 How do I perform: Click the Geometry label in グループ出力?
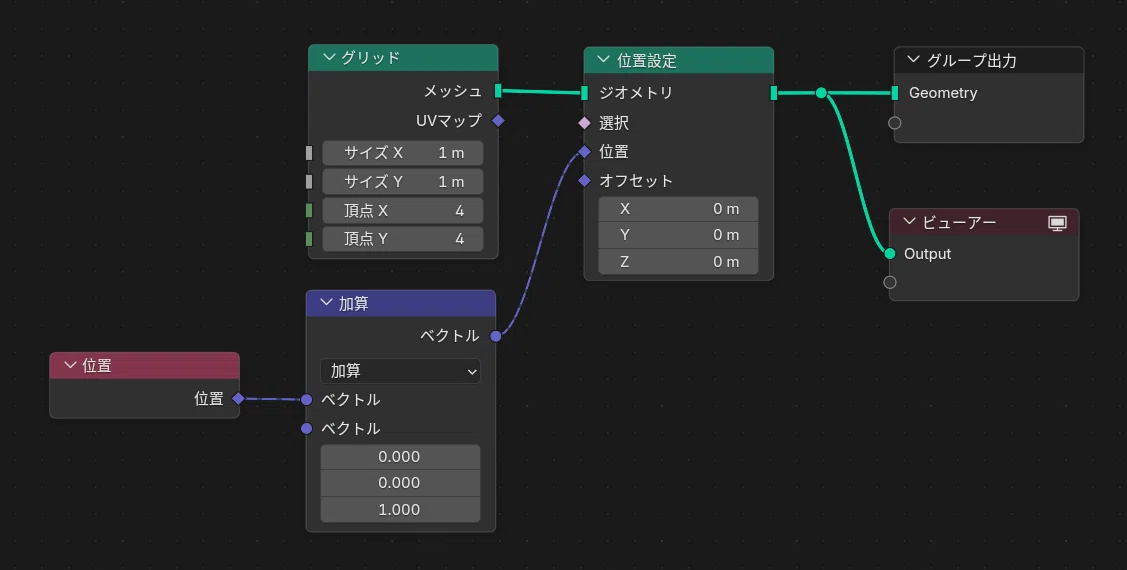(943, 93)
